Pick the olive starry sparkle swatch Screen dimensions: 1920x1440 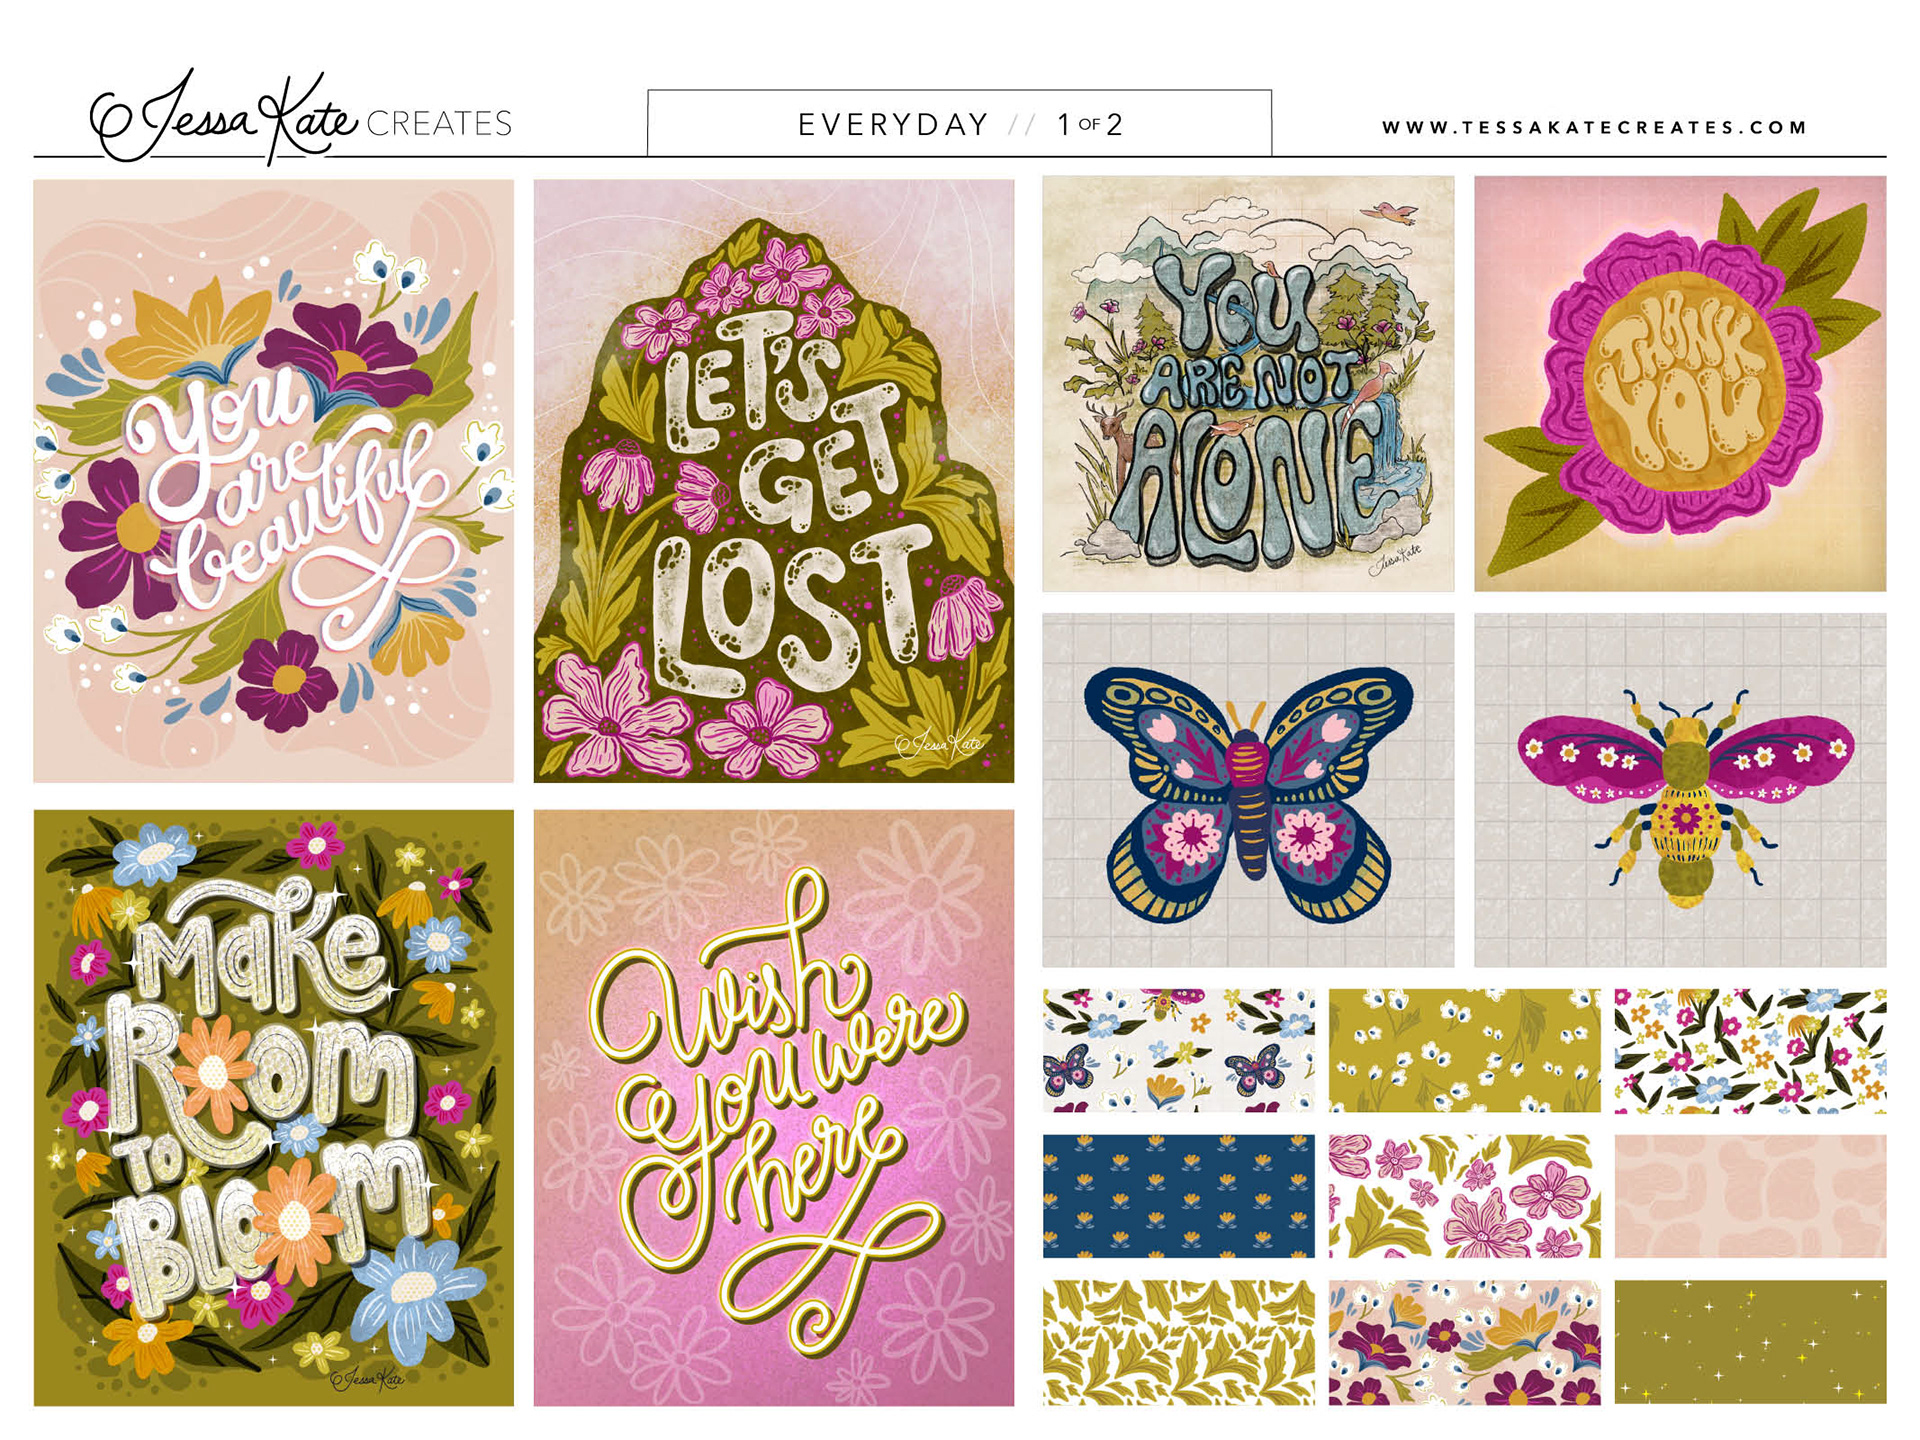pos(1750,1342)
